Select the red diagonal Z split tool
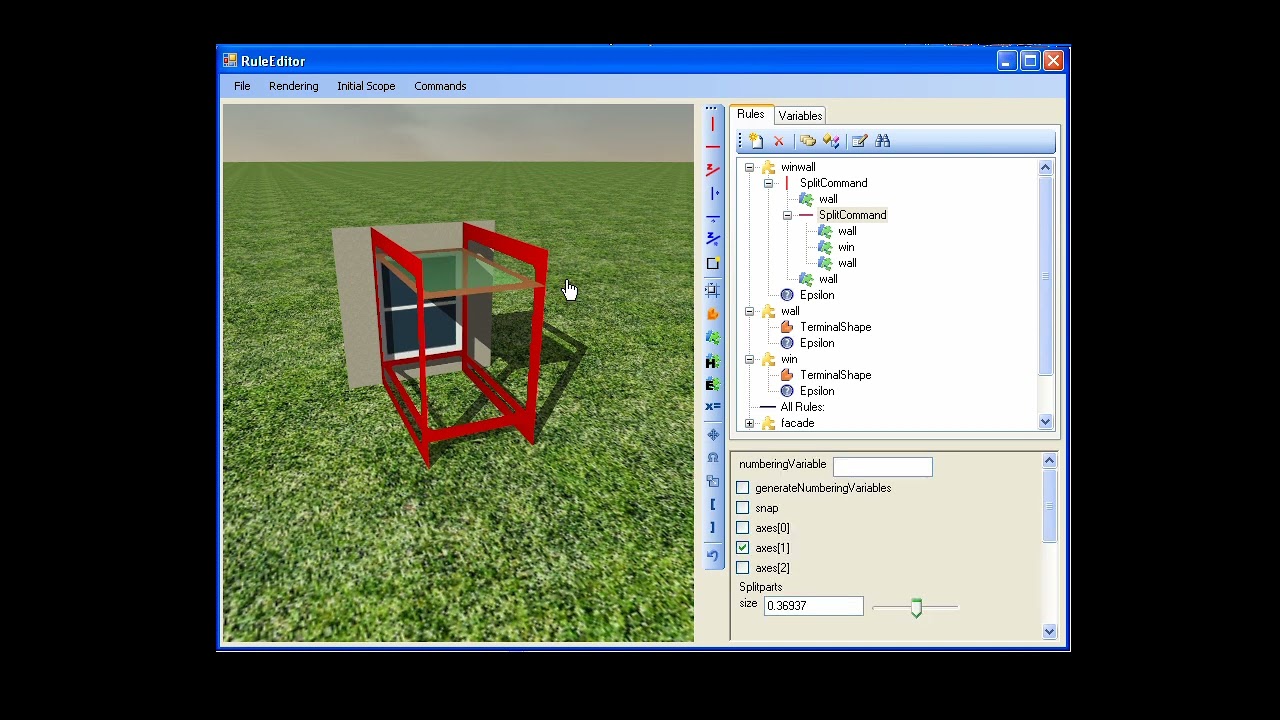 [x=712, y=170]
